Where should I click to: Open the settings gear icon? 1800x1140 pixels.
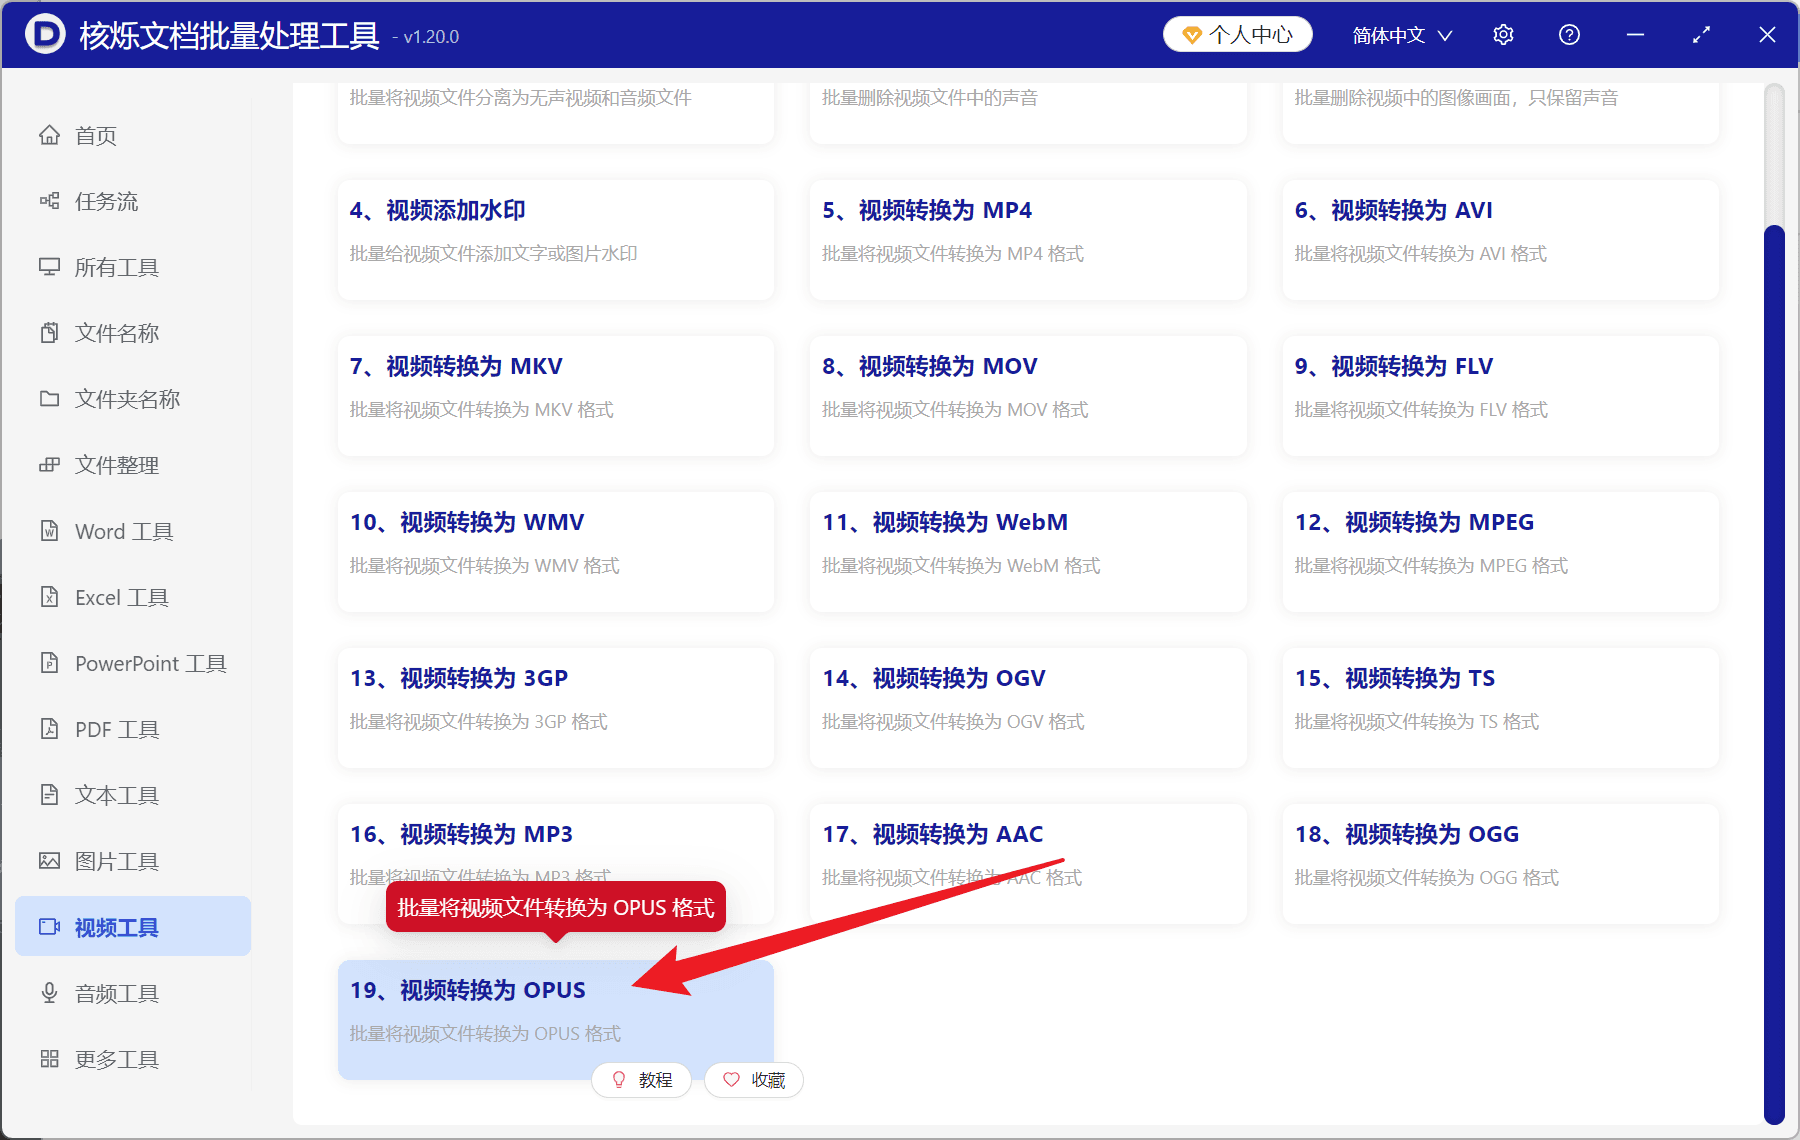tap(1503, 35)
